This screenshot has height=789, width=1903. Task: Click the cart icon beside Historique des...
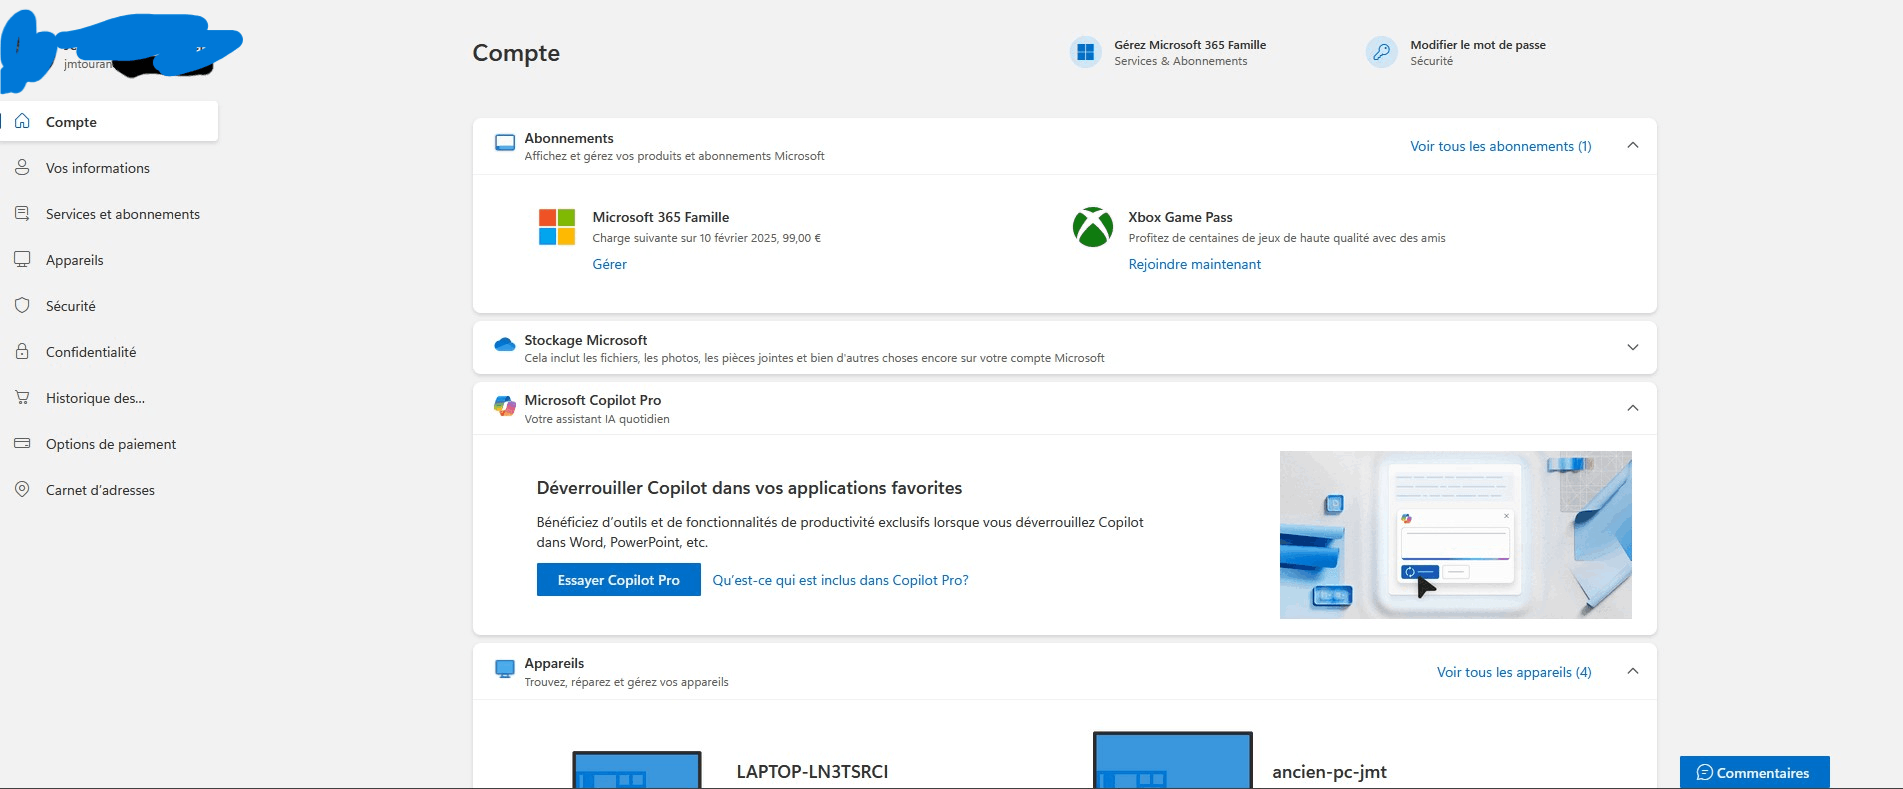pos(22,397)
